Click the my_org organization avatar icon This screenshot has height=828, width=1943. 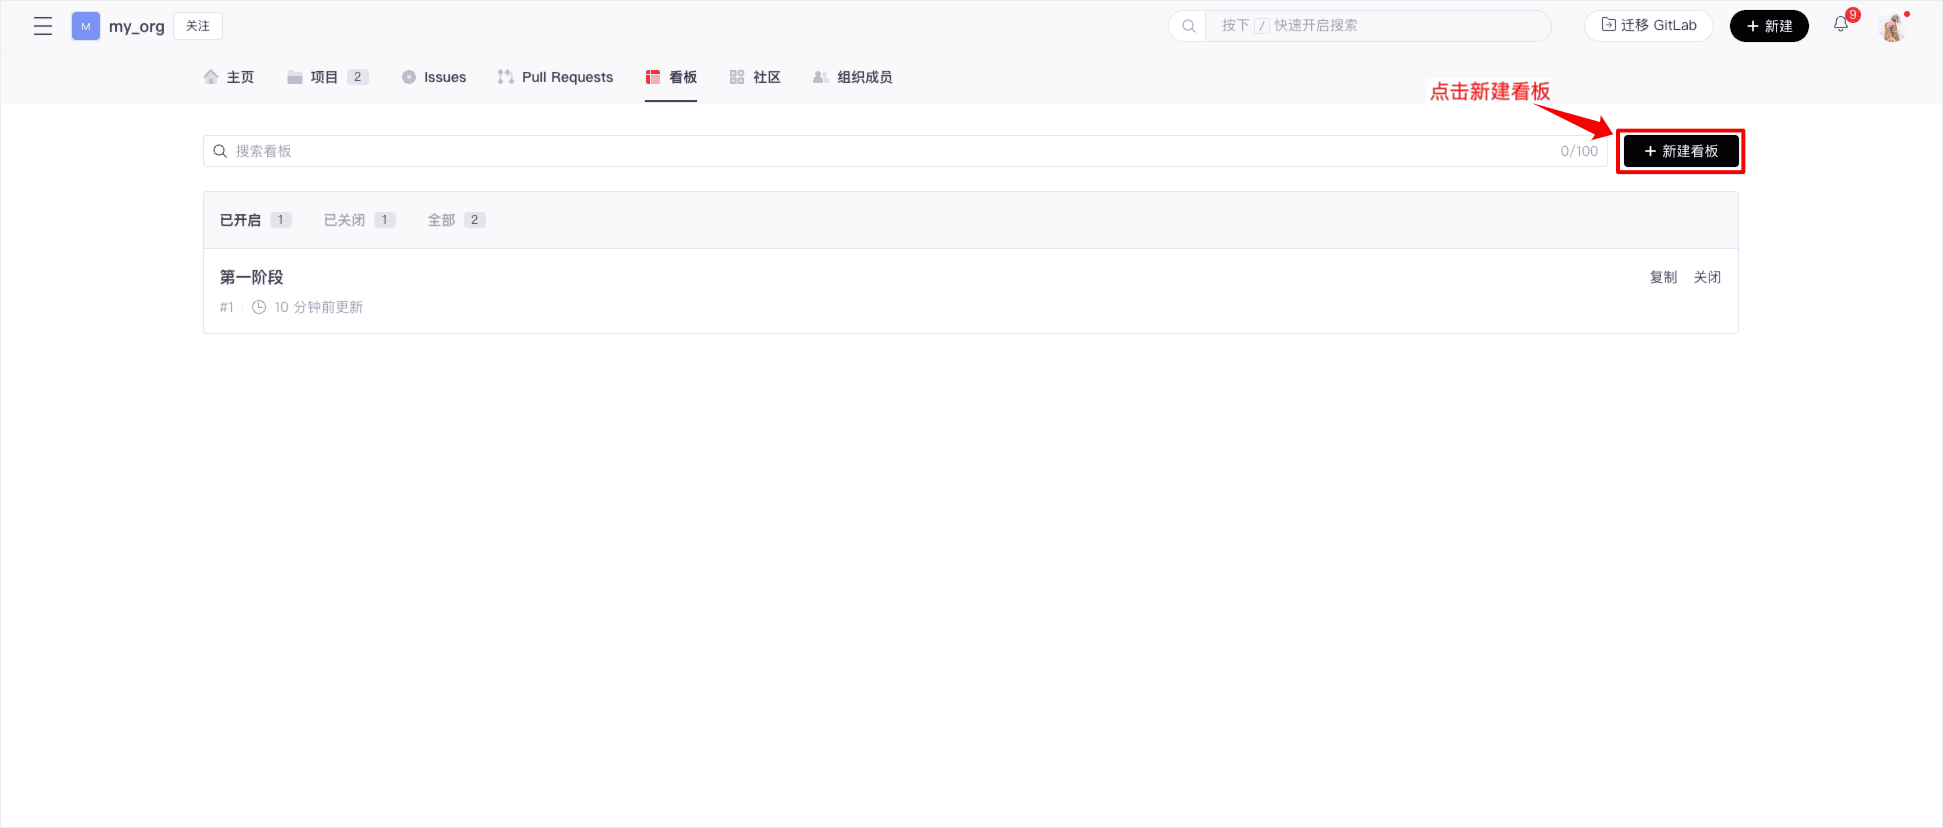pos(86,26)
